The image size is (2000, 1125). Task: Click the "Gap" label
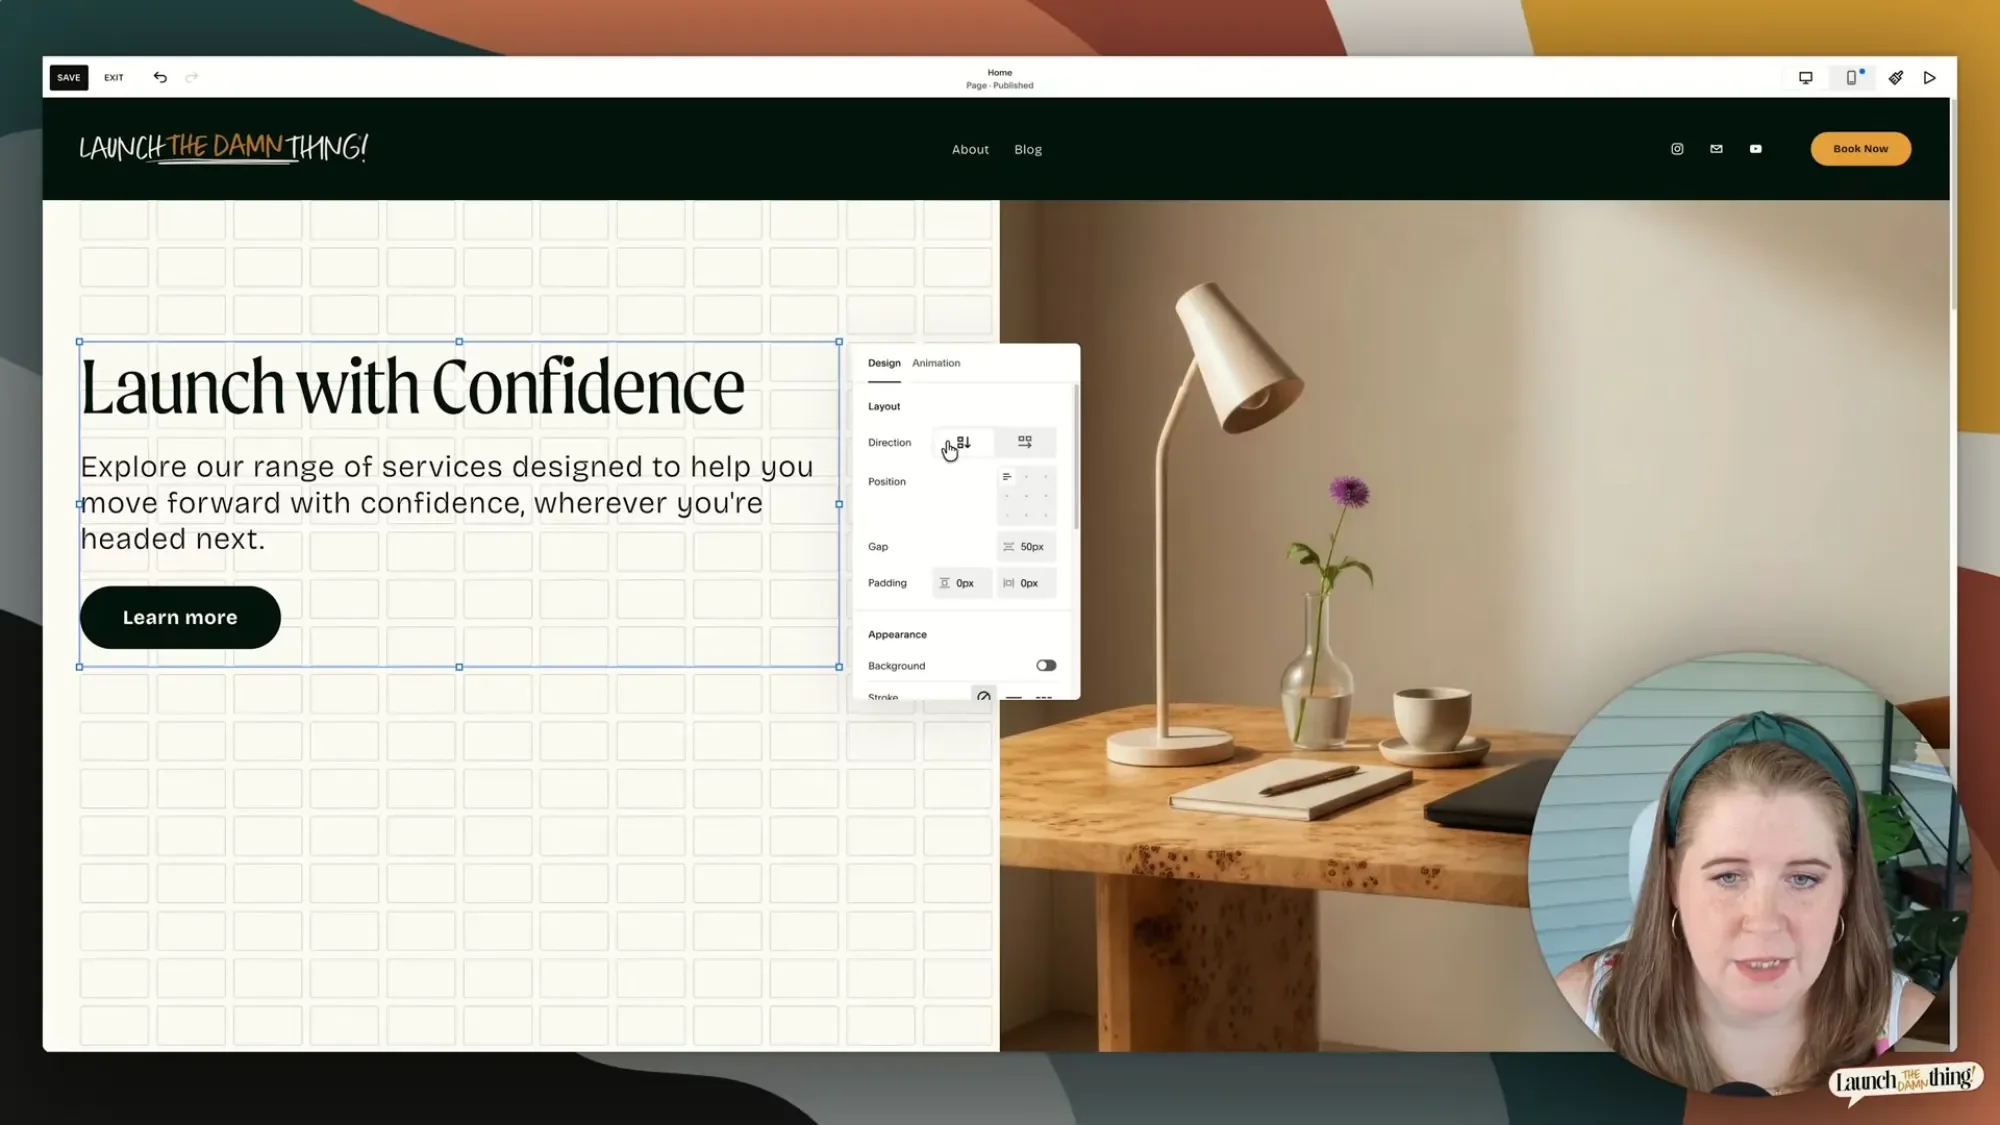878,547
